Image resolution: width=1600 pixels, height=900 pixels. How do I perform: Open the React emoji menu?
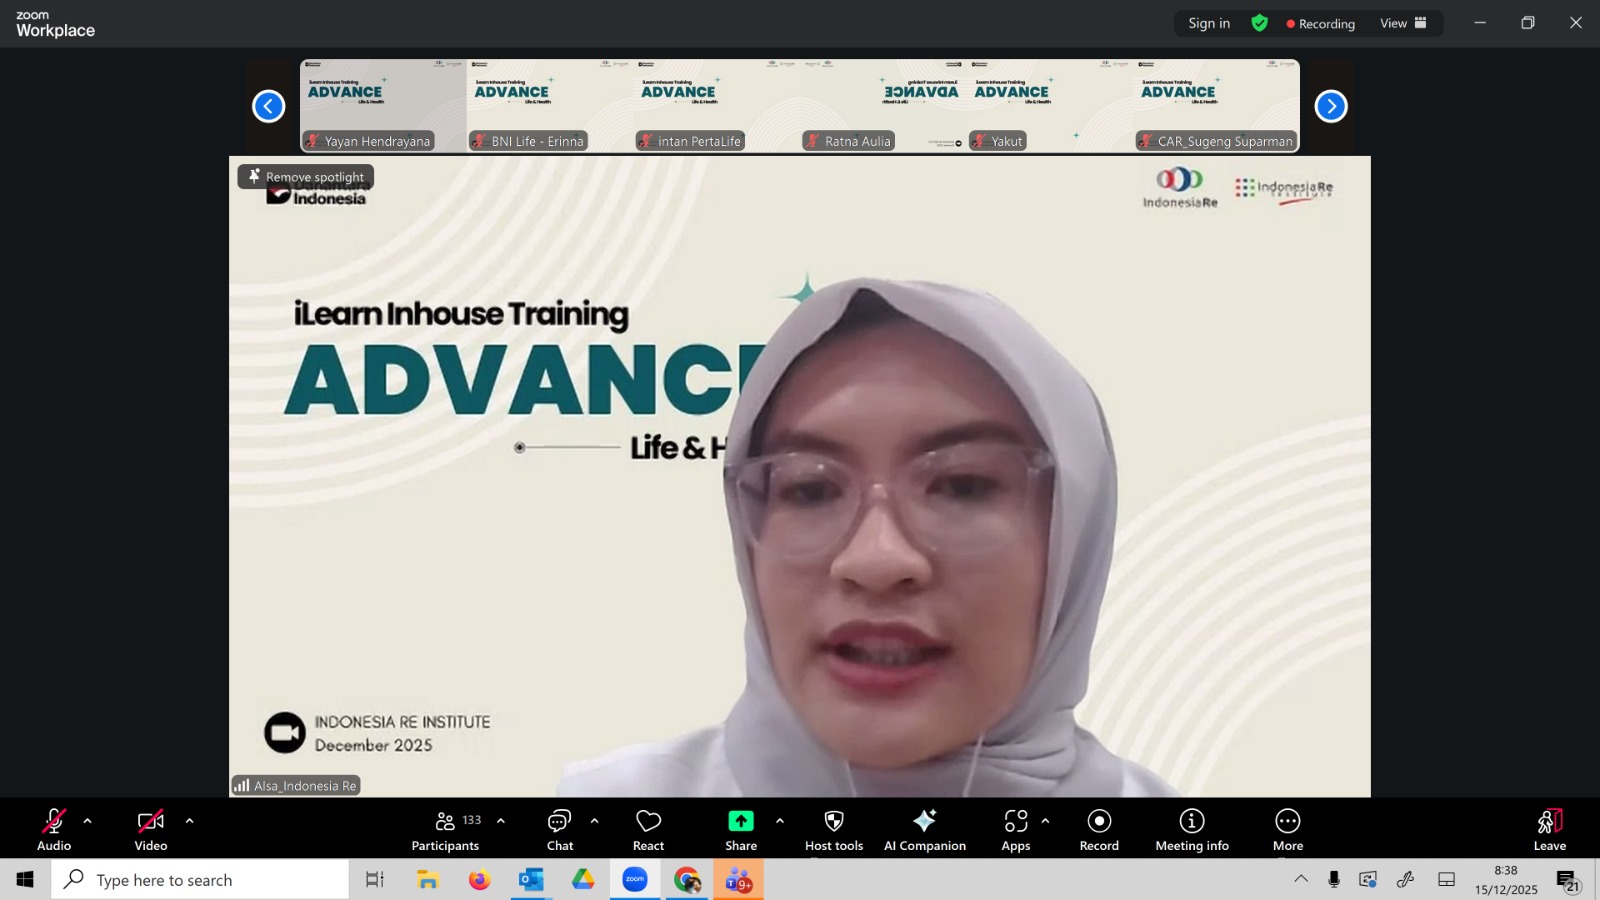pos(648,830)
